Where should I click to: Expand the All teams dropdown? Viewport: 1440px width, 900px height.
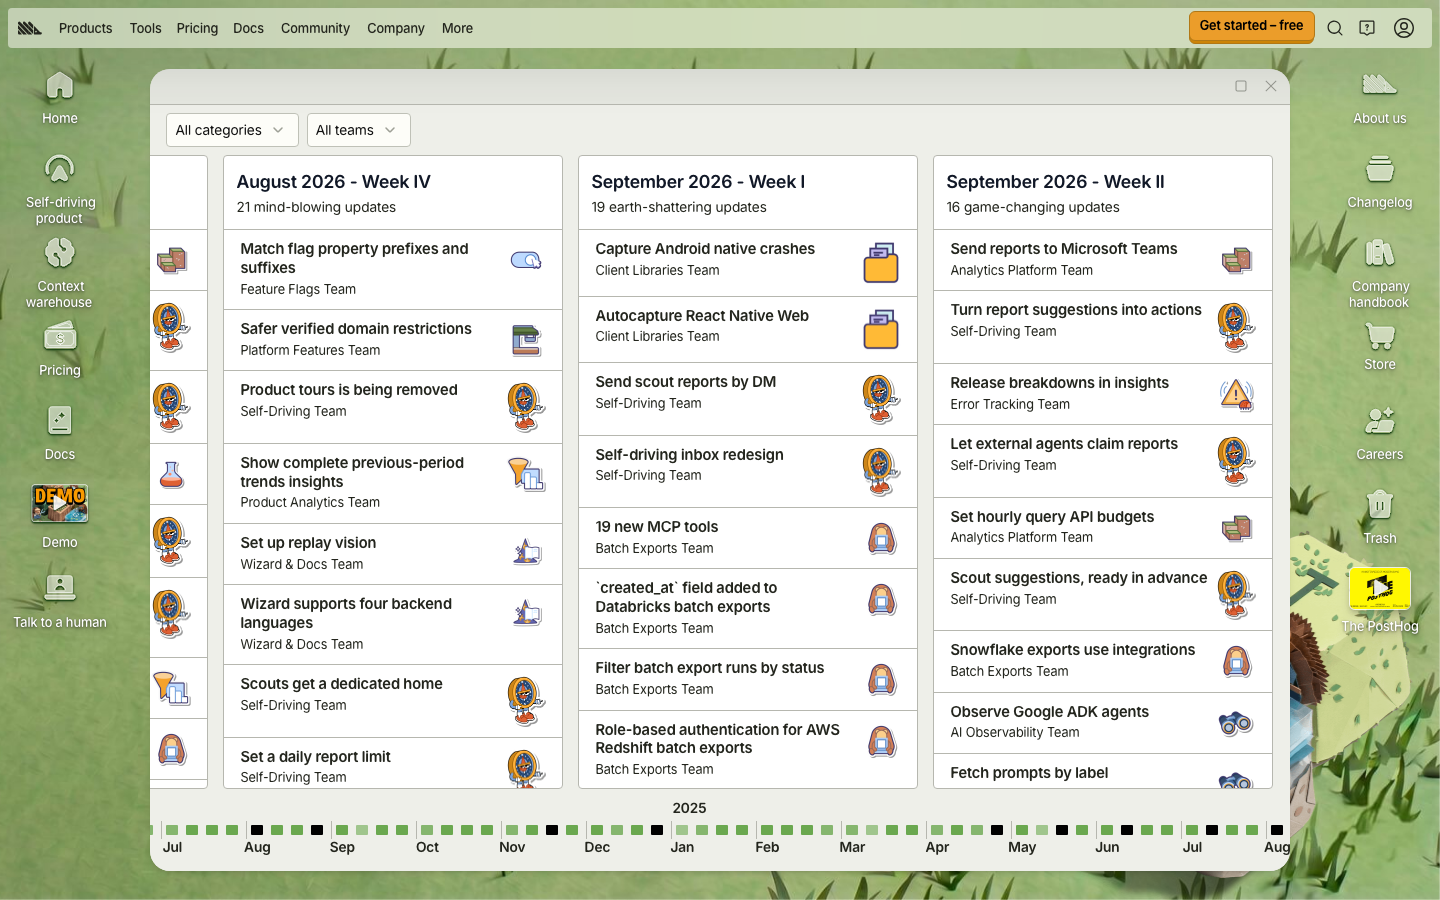pyautogui.click(x=358, y=130)
